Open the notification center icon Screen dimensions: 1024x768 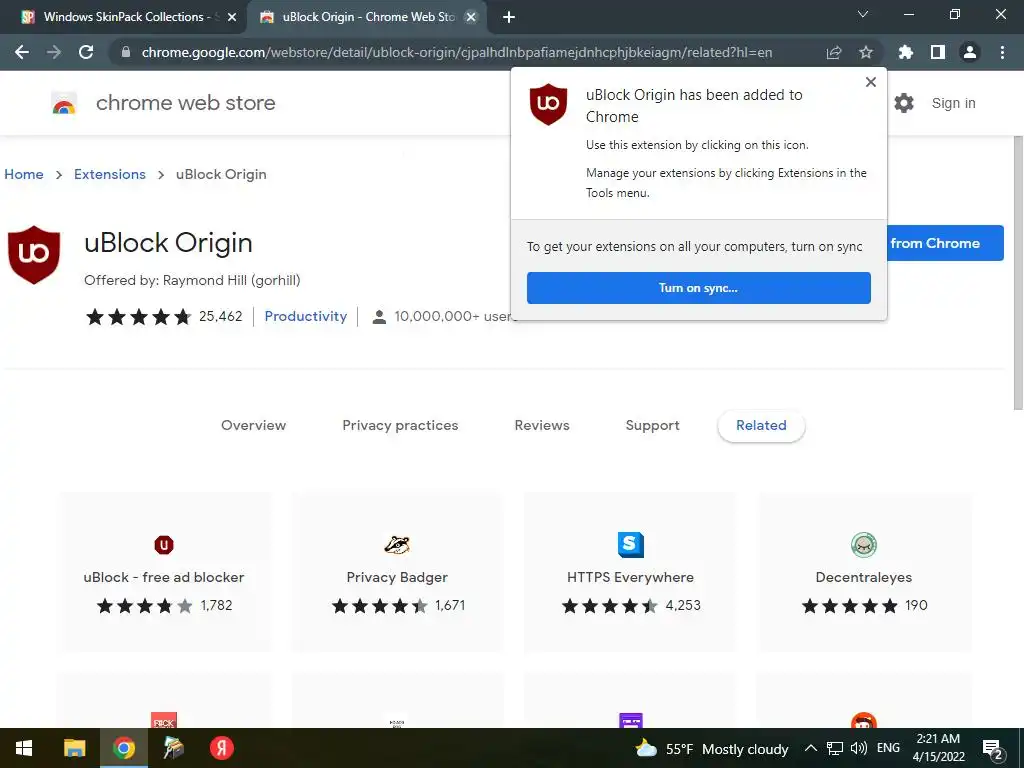pyautogui.click(x=993, y=749)
